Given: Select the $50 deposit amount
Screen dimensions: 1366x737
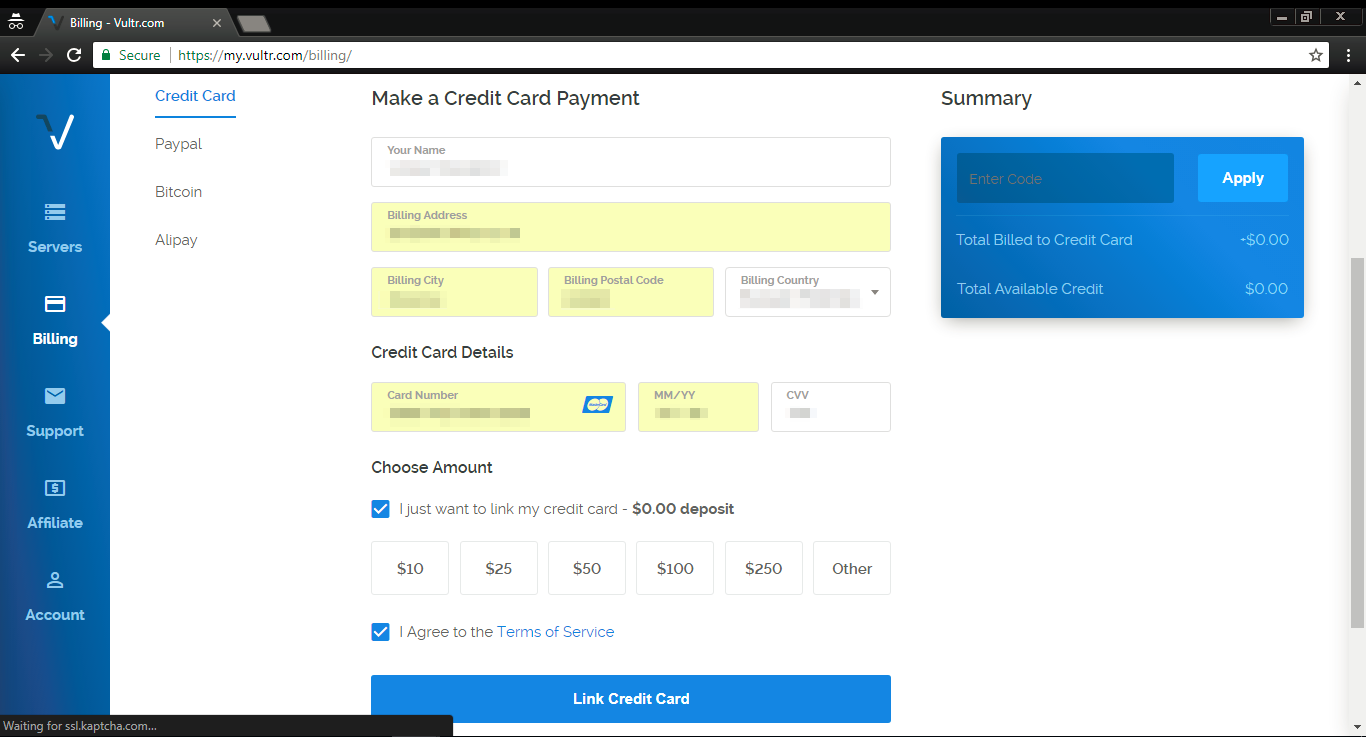Looking at the screenshot, I should (586, 568).
